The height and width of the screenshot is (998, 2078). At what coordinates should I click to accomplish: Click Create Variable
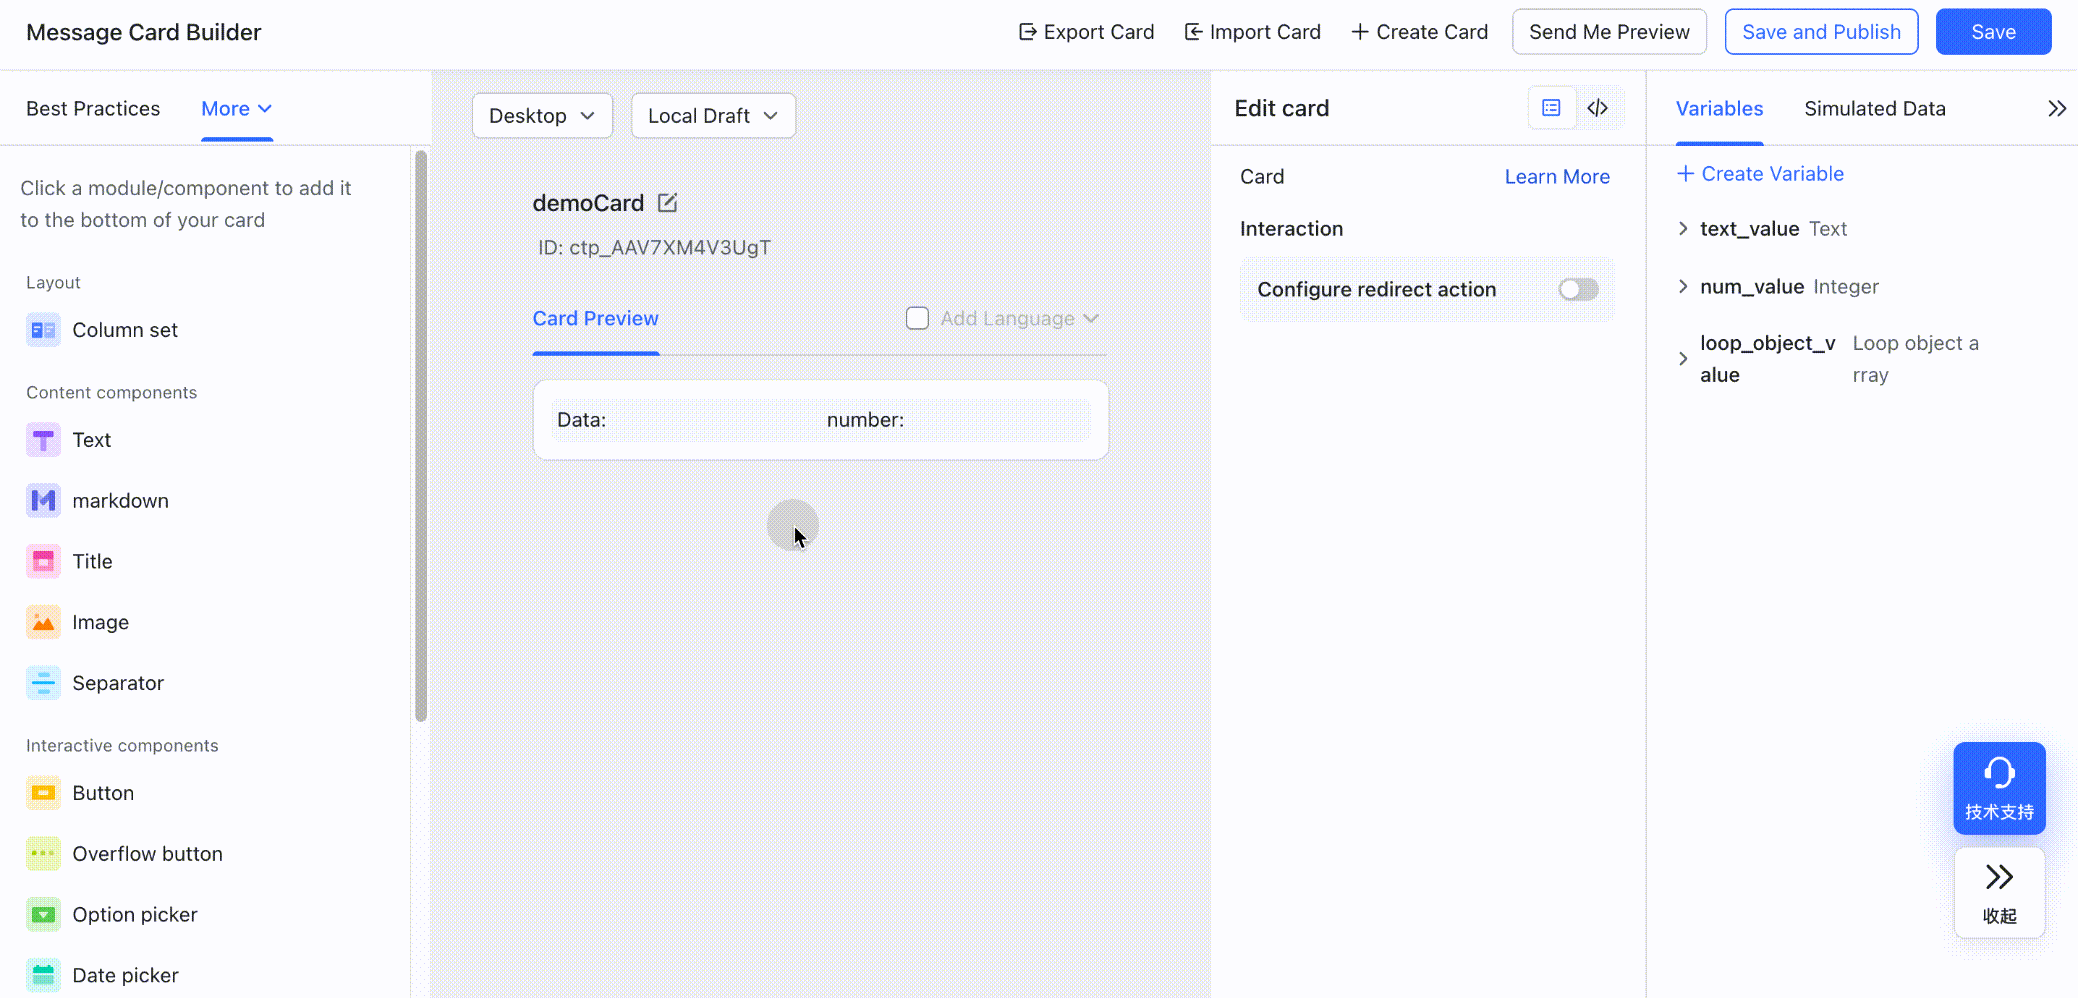click(x=1760, y=174)
